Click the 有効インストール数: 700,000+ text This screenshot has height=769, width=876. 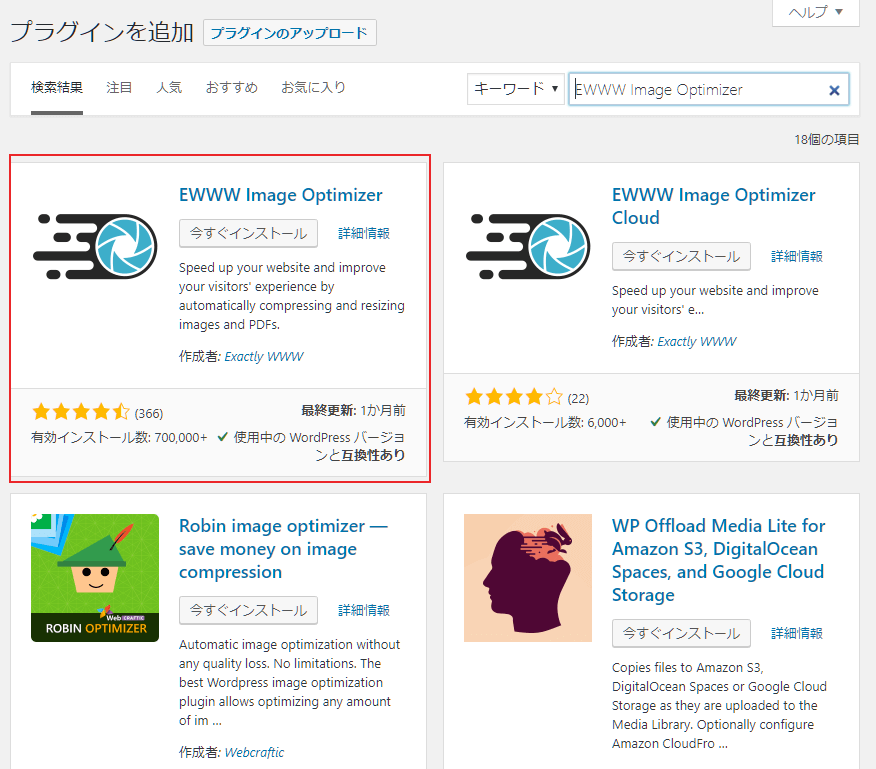point(119,437)
